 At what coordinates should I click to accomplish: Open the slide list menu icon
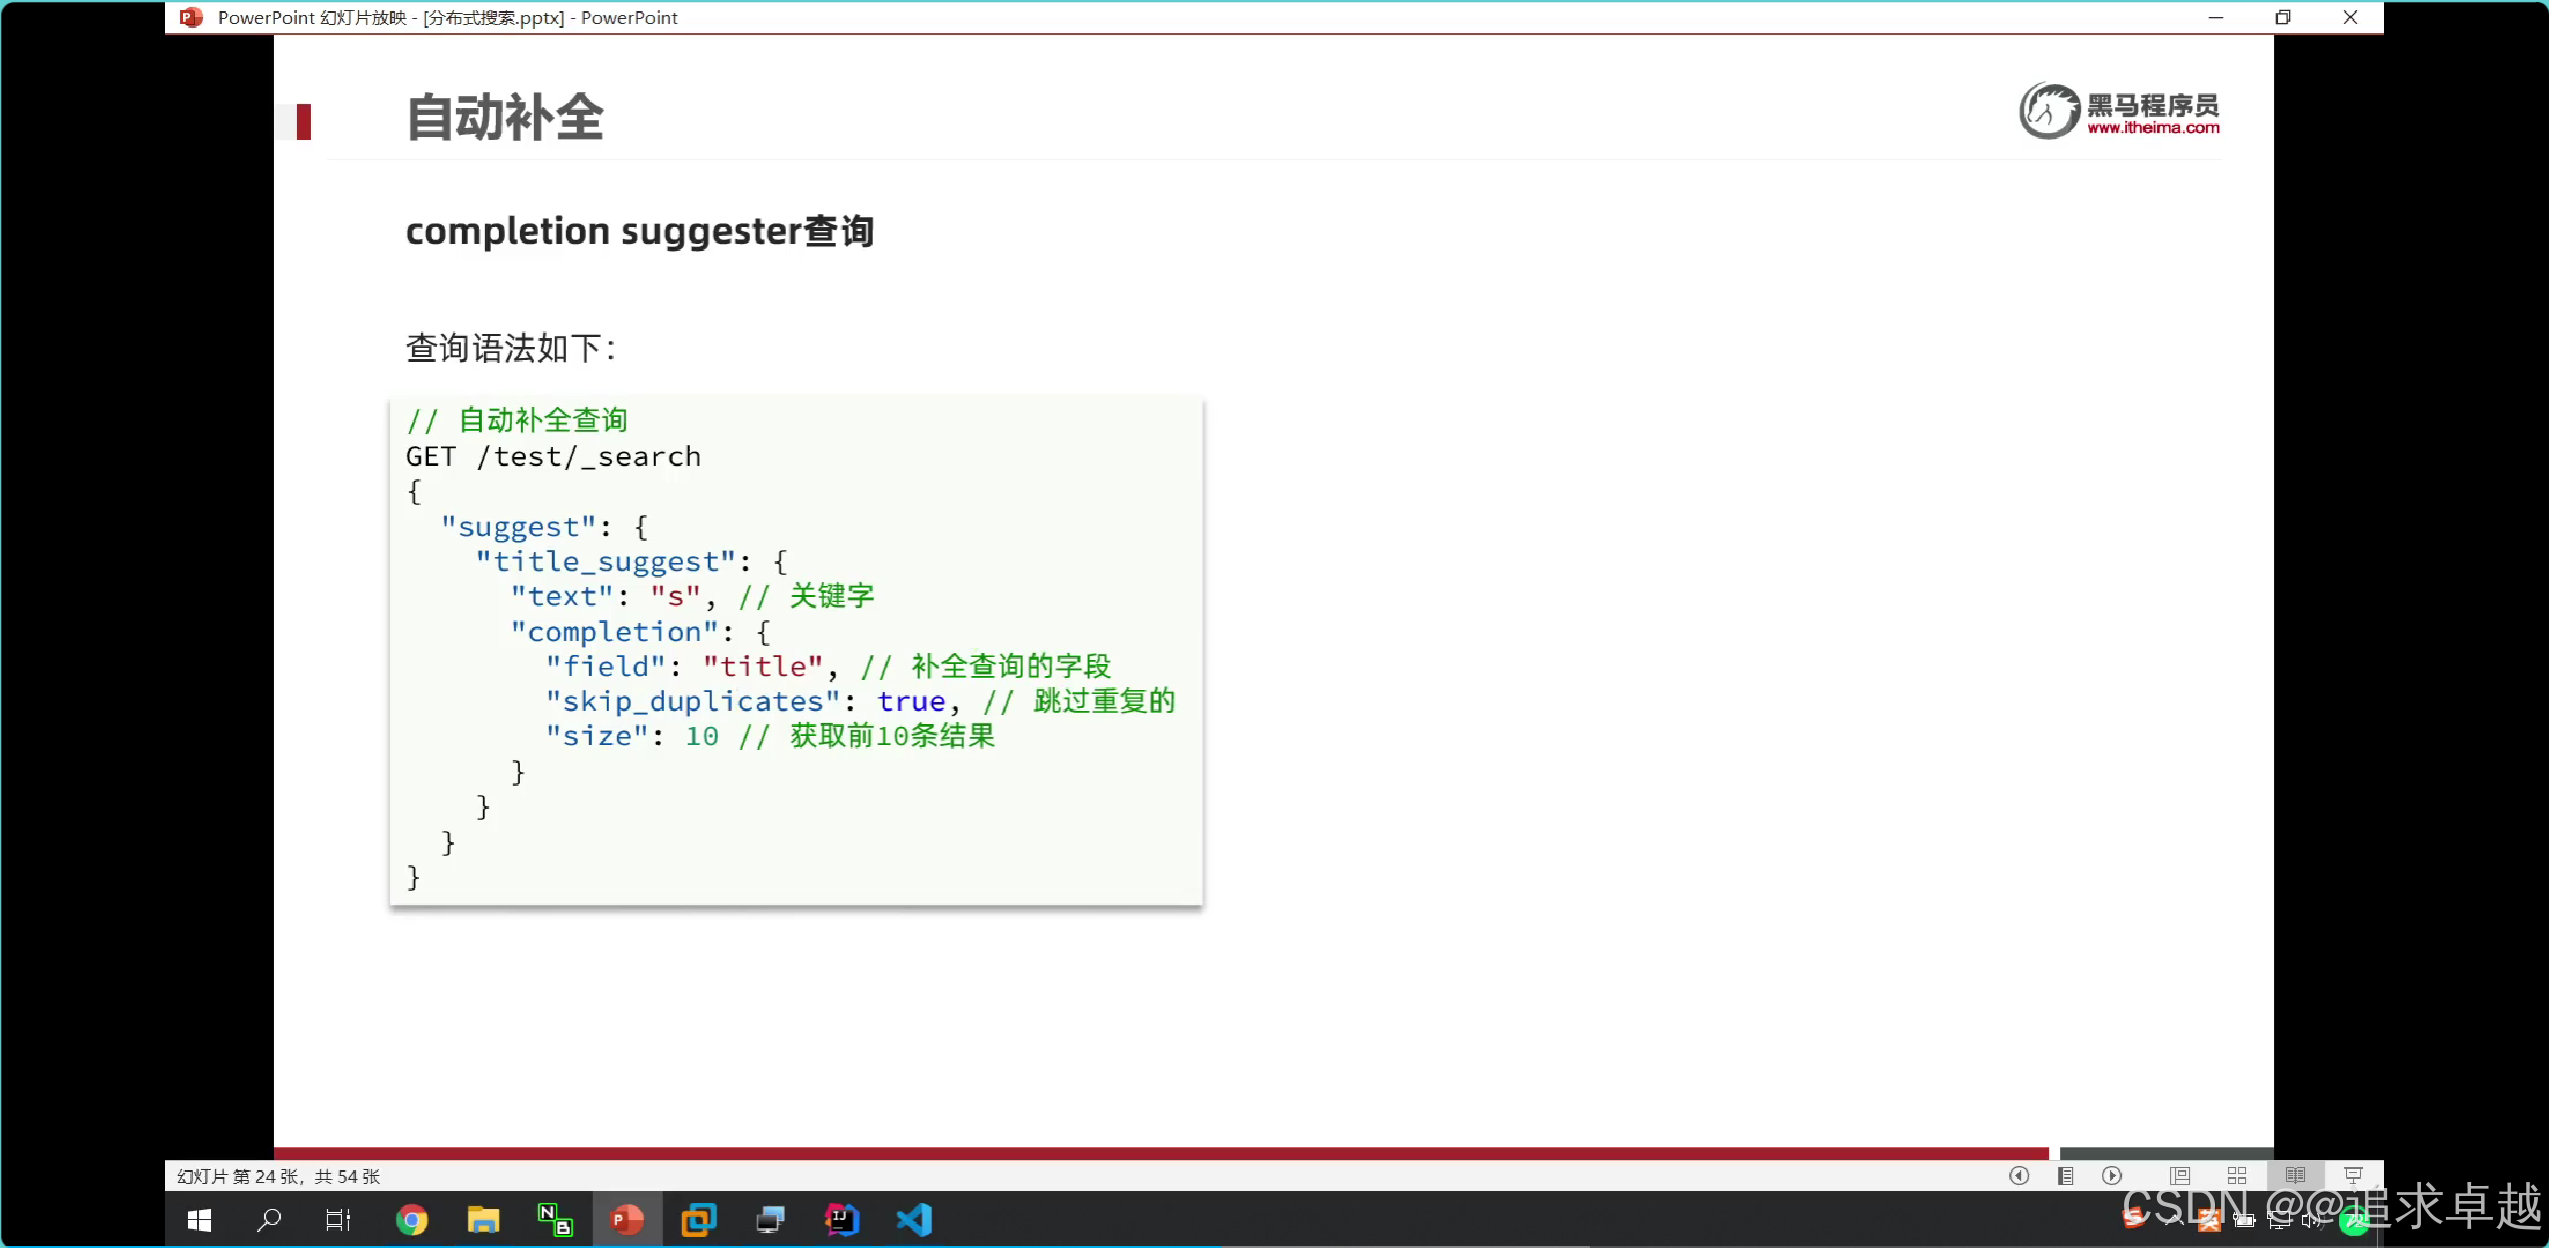pos(2065,1176)
